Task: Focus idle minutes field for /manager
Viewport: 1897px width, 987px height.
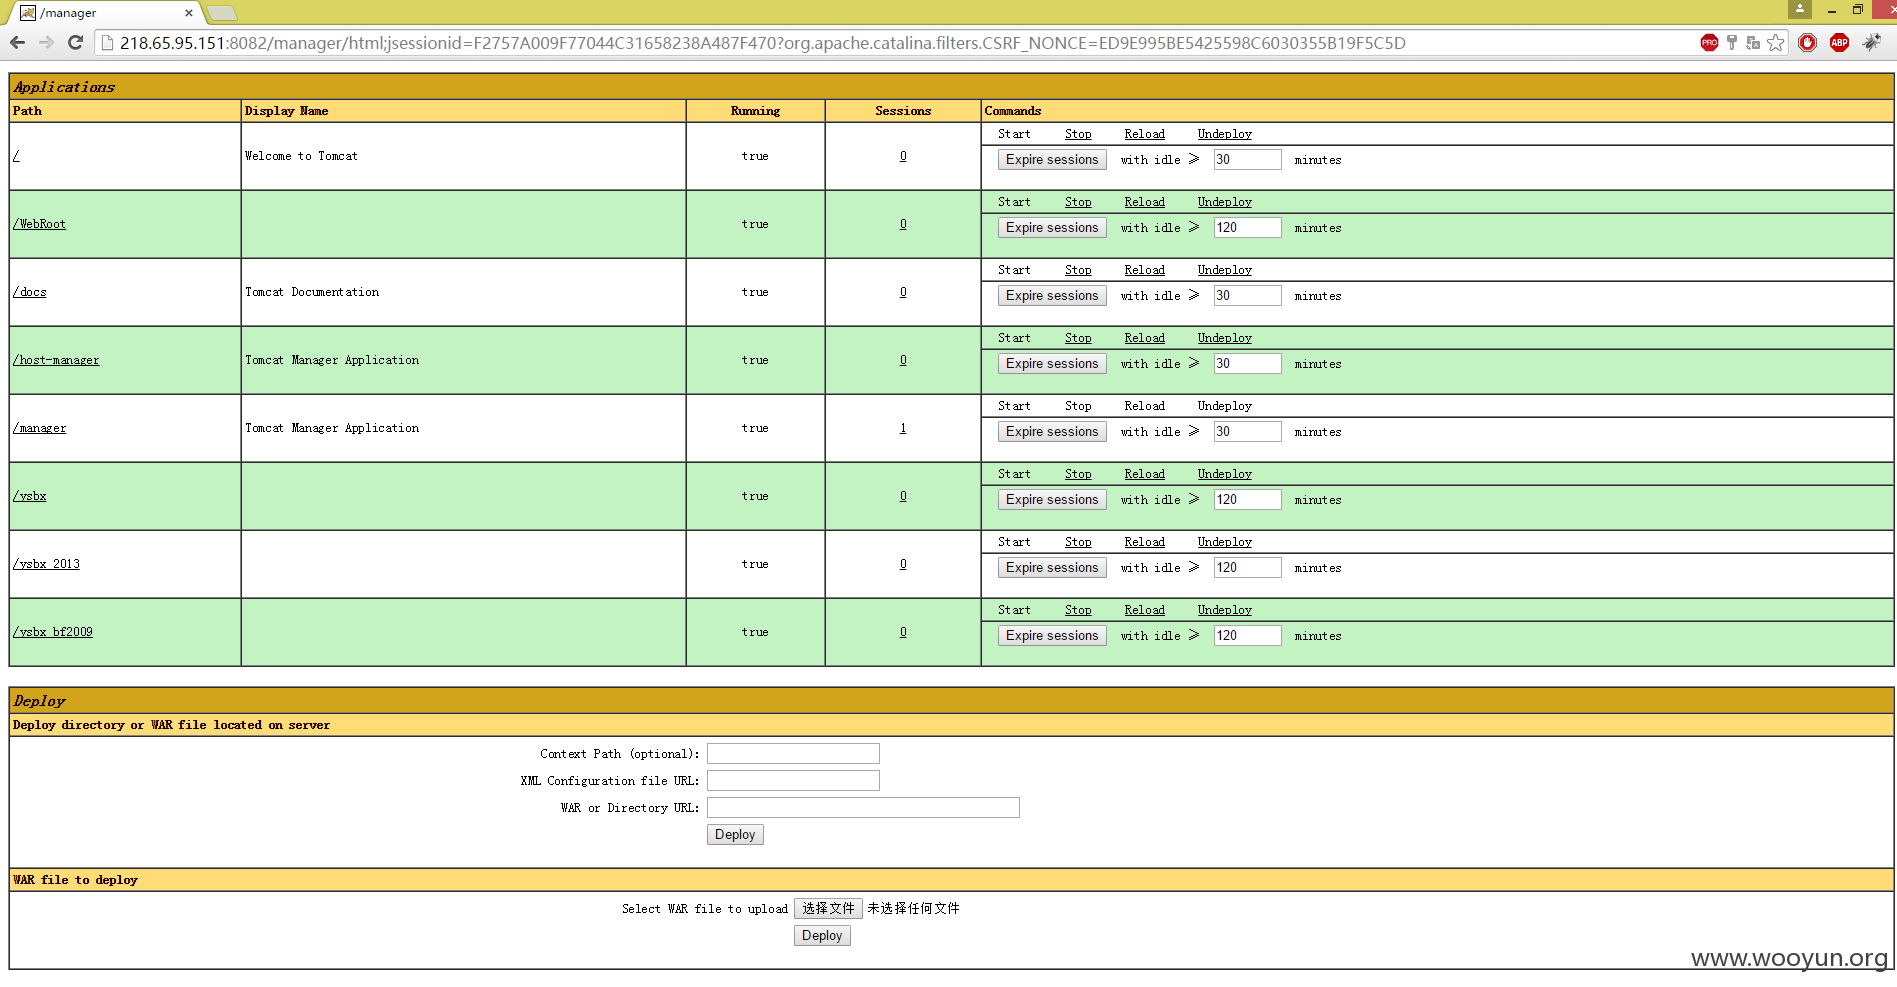Action: pos(1247,432)
